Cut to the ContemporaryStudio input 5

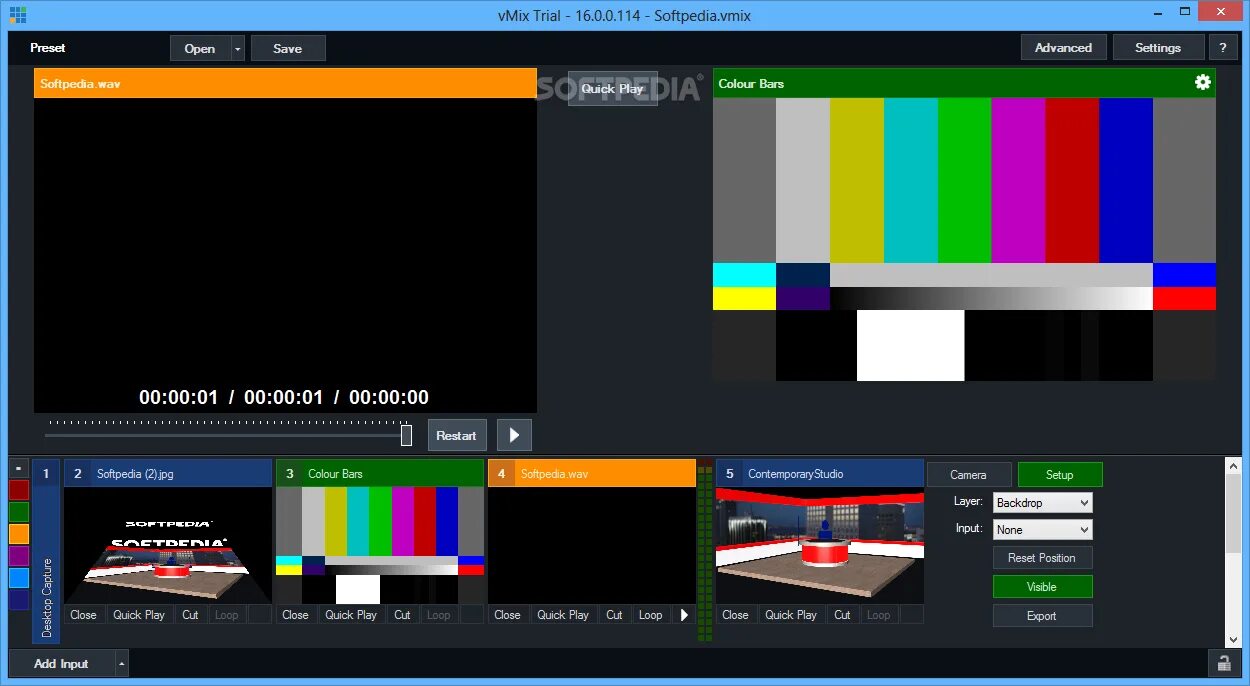[842, 615]
